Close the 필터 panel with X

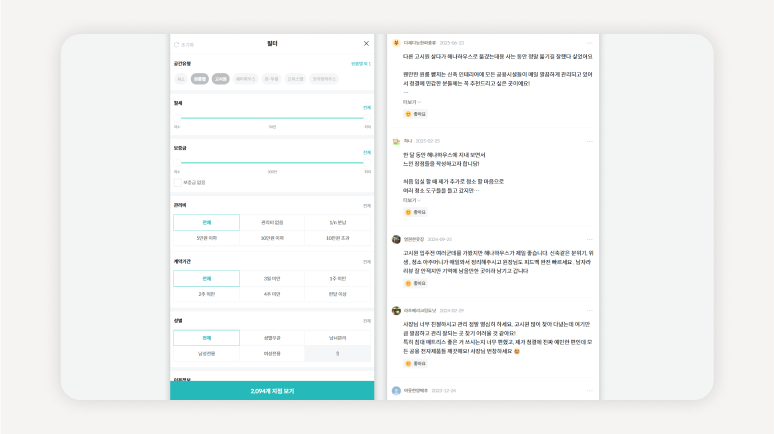coord(366,43)
